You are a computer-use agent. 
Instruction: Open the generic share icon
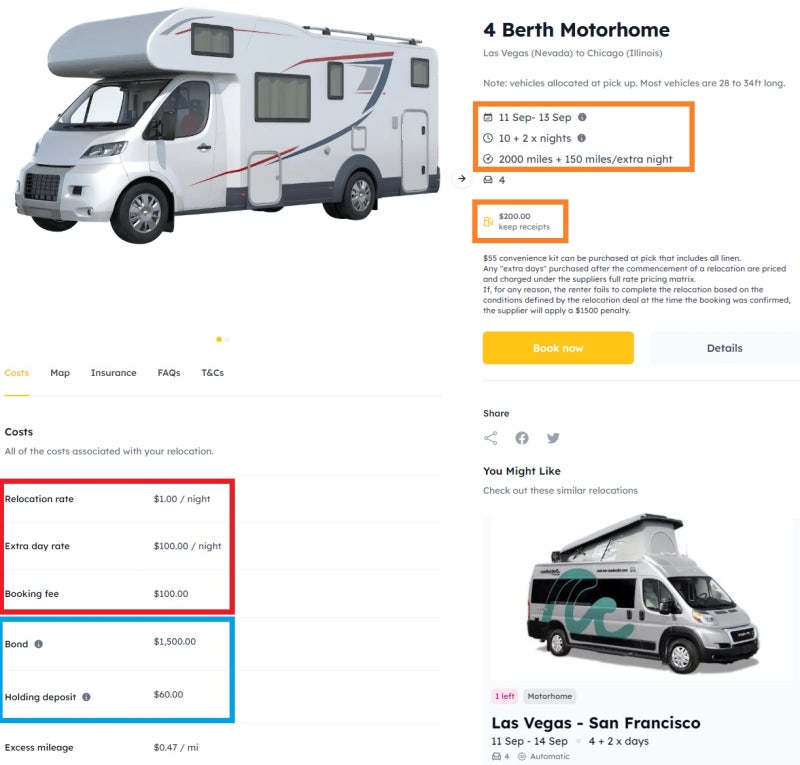[x=491, y=438]
